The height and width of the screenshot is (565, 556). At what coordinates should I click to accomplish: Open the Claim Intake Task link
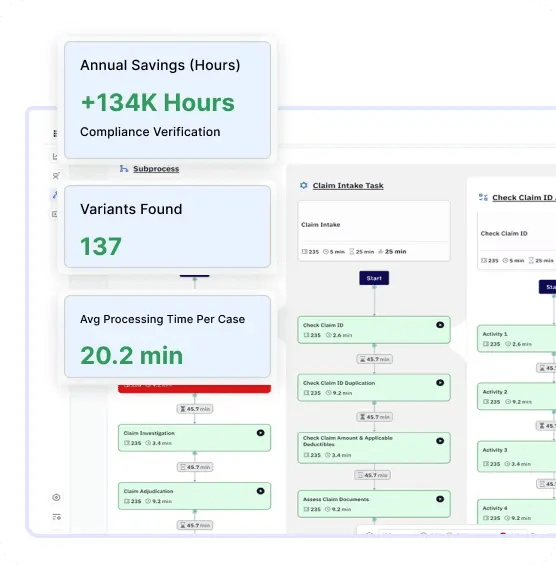(x=348, y=186)
